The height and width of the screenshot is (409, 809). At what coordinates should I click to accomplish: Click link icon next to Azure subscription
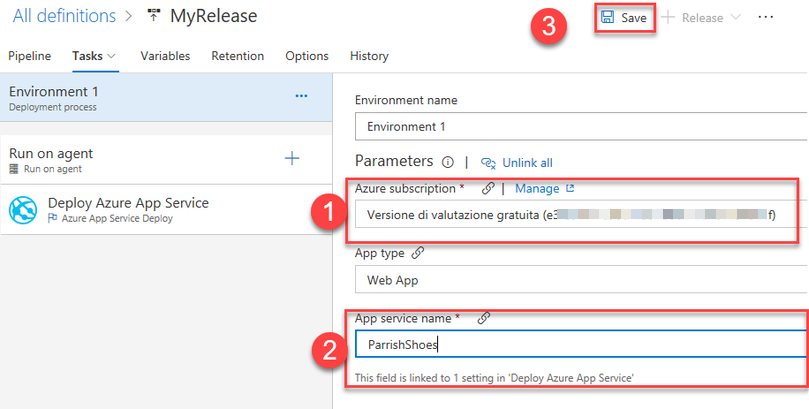click(x=488, y=188)
